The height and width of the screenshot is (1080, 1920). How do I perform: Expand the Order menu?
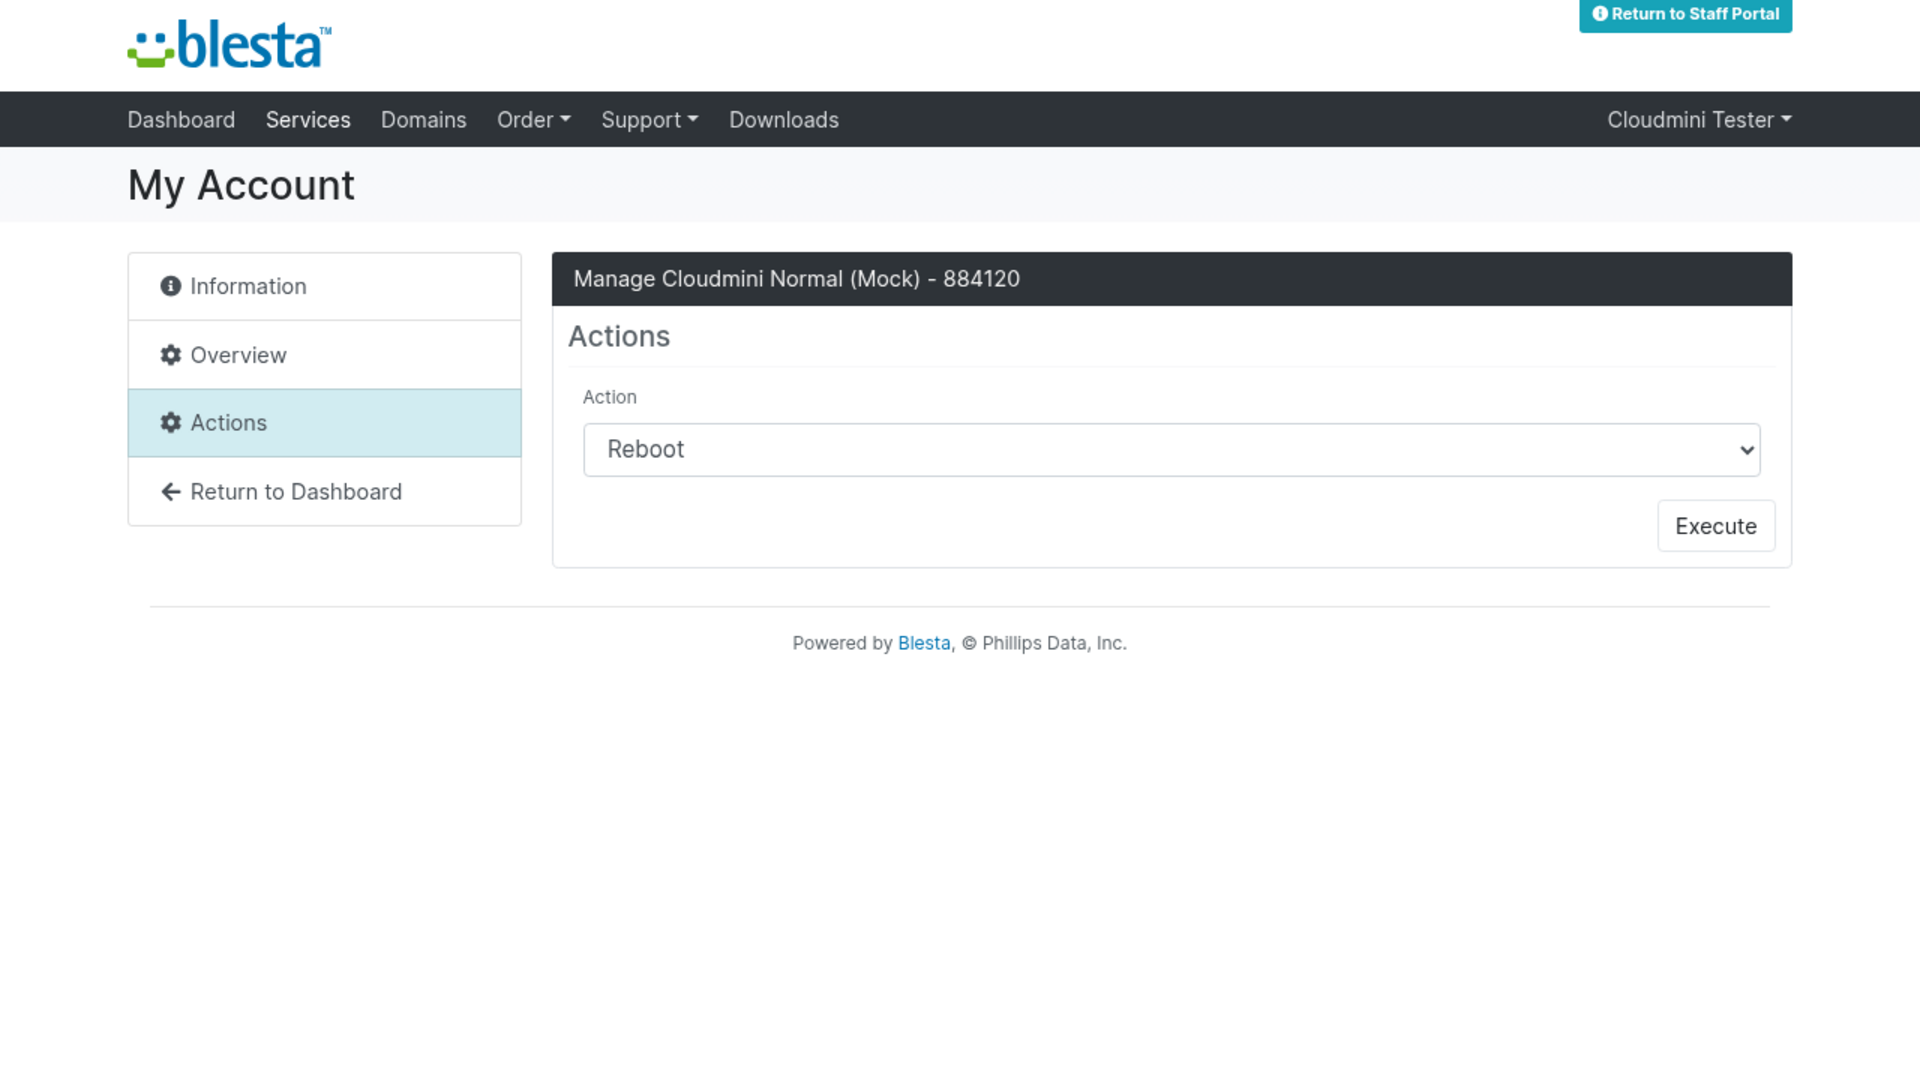coord(534,120)
